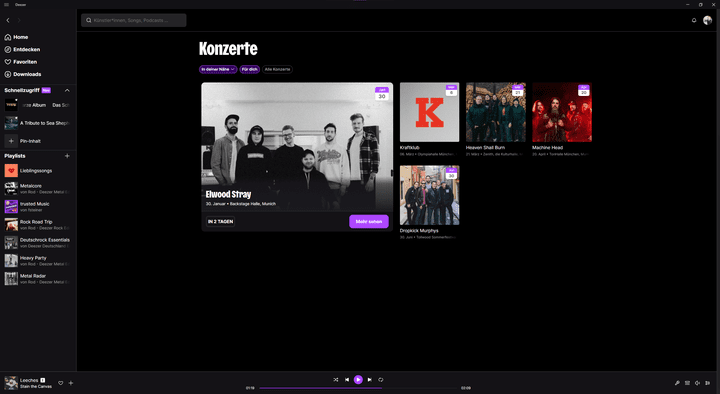The width and height of the screenshot is (720, 394).
Task: Click the Pin-Inhalt plus icon
Action: (11, 141)
